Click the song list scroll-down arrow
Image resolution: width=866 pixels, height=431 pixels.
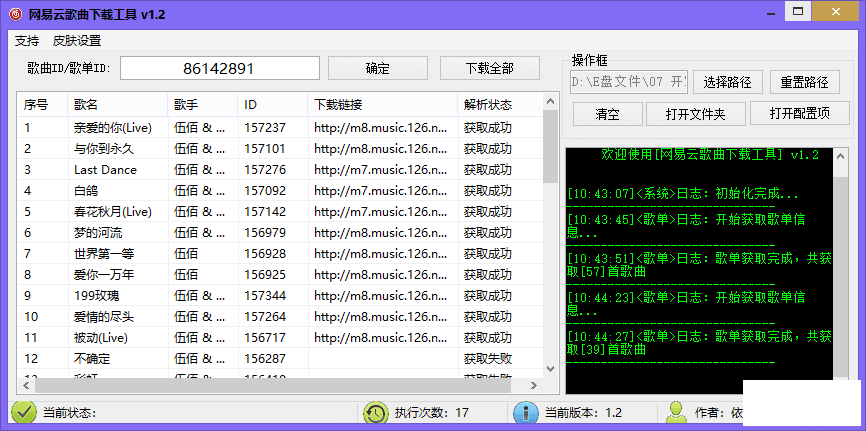click(550, 369)
